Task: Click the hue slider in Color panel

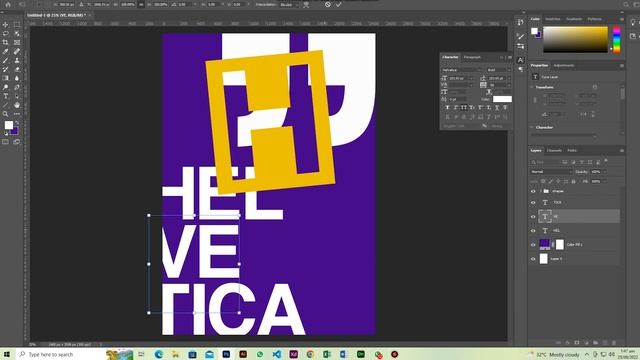Action: pyautogui.click(x=616, y=40)
